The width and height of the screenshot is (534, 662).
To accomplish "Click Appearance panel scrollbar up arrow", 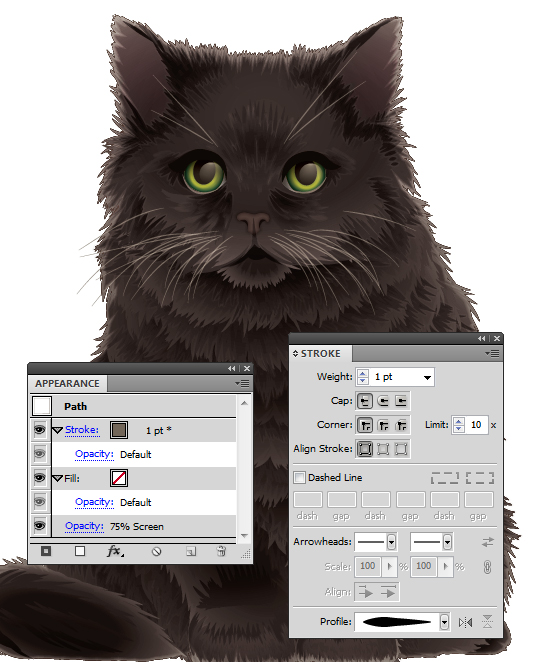I will coord(244,403).
